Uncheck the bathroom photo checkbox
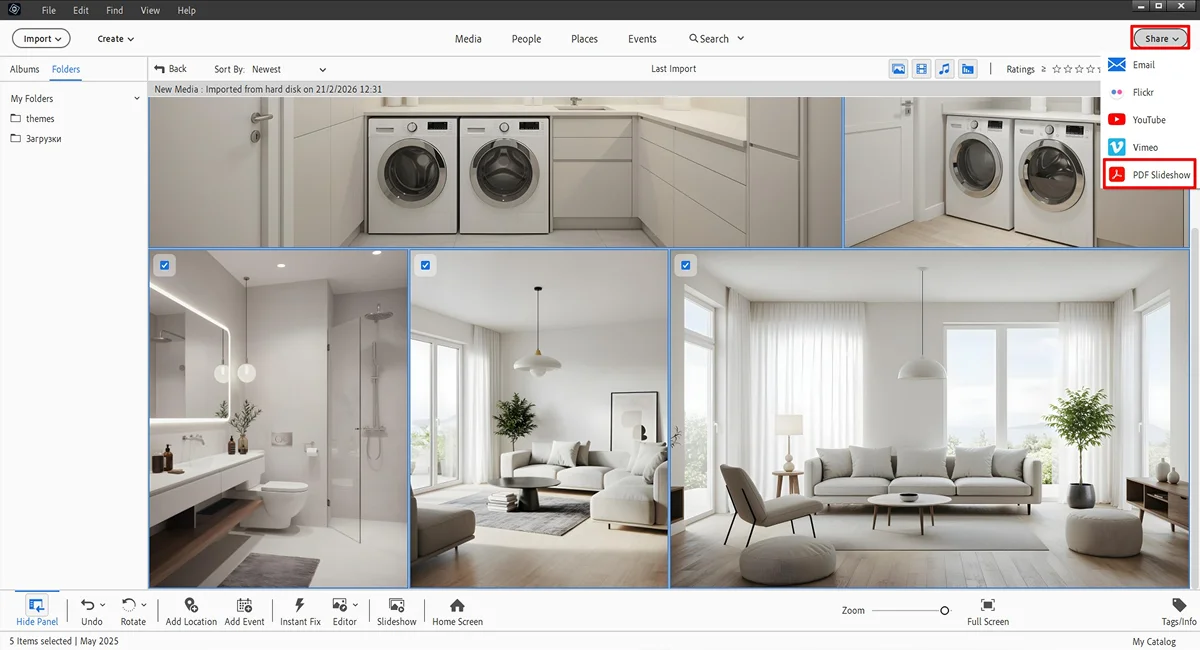1200x650 pixels. coord(166,265)
